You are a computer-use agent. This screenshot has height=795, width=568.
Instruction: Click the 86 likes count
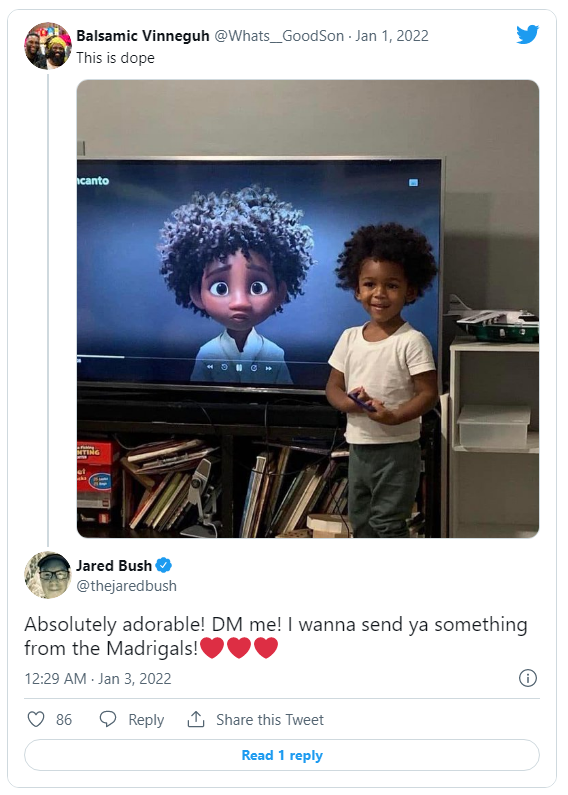pyautogui.click(x=64, y=719)
